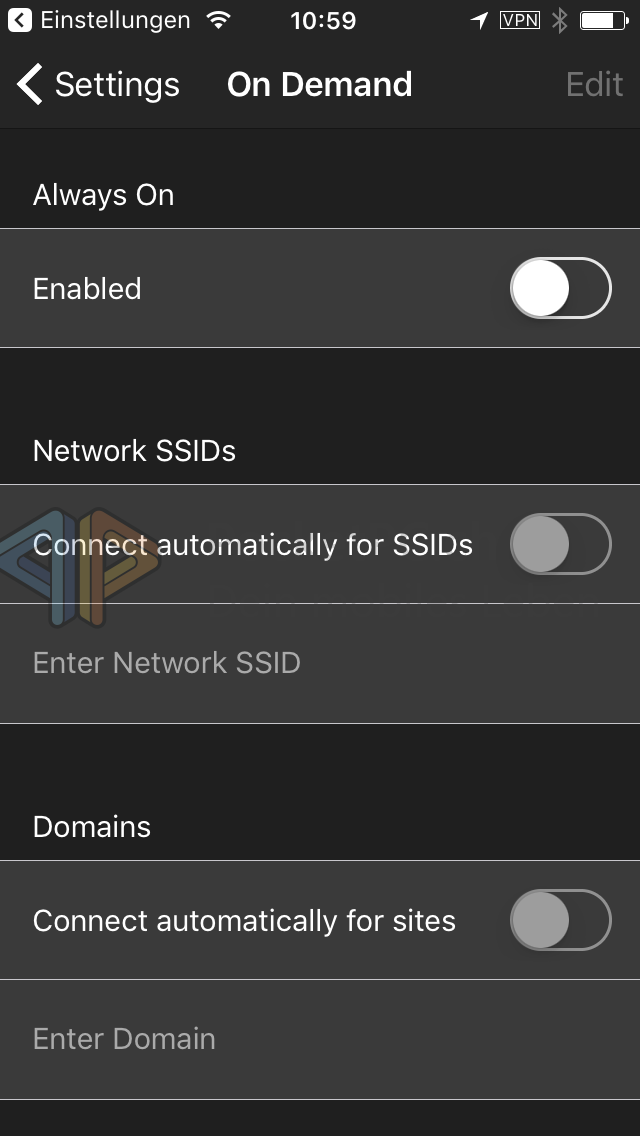Enable Connect automatically for SSIDs switch
The height and width of the screenshot is (1136, 640).
pyautogui.click(x=560, y=545)
